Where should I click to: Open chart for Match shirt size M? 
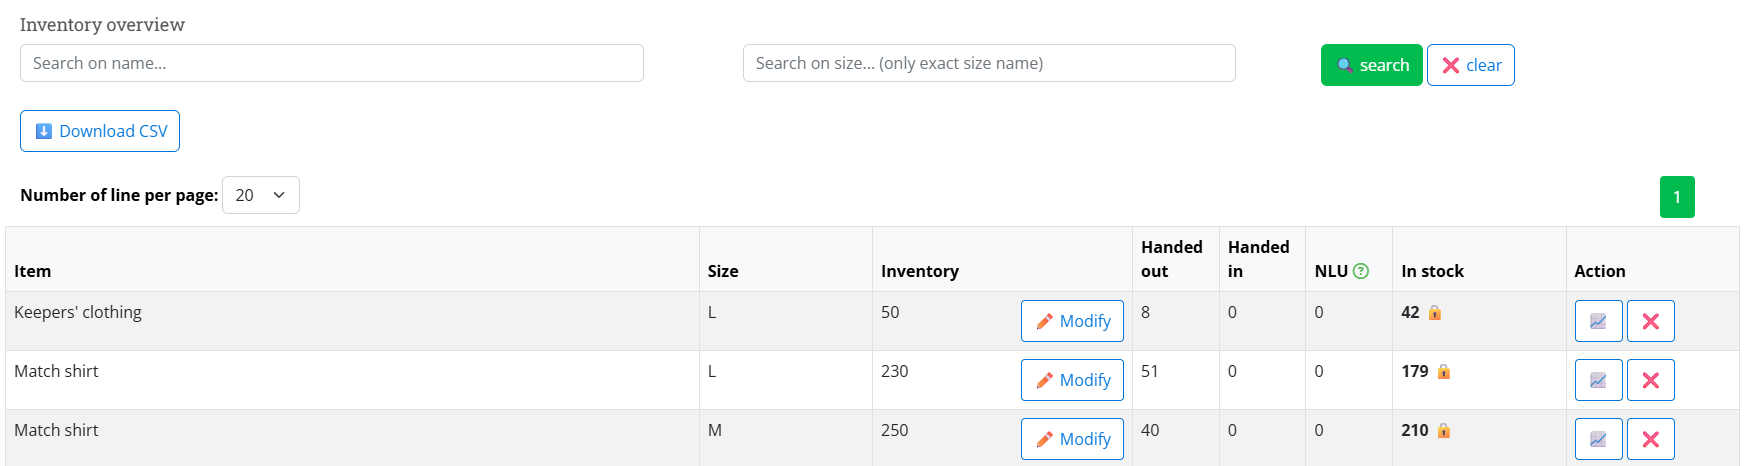[1598, 439]
